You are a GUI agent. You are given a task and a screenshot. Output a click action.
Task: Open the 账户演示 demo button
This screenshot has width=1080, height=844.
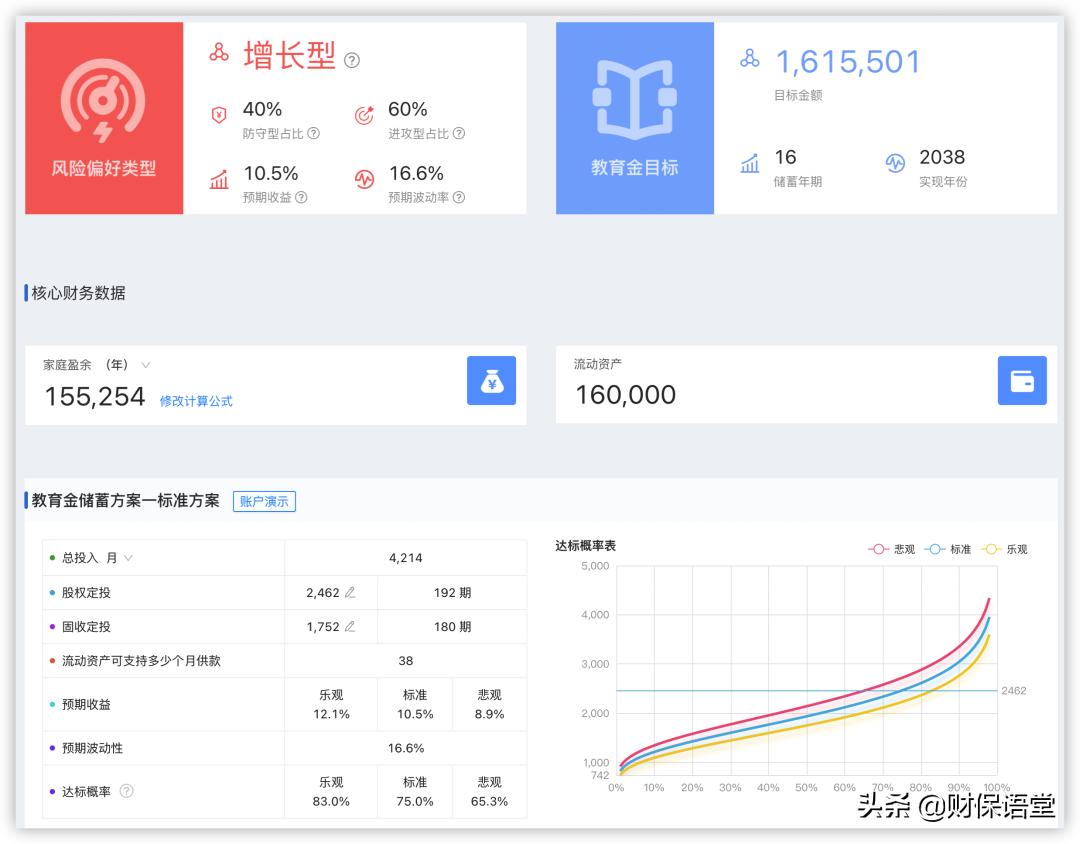click(x=264, y=501)
